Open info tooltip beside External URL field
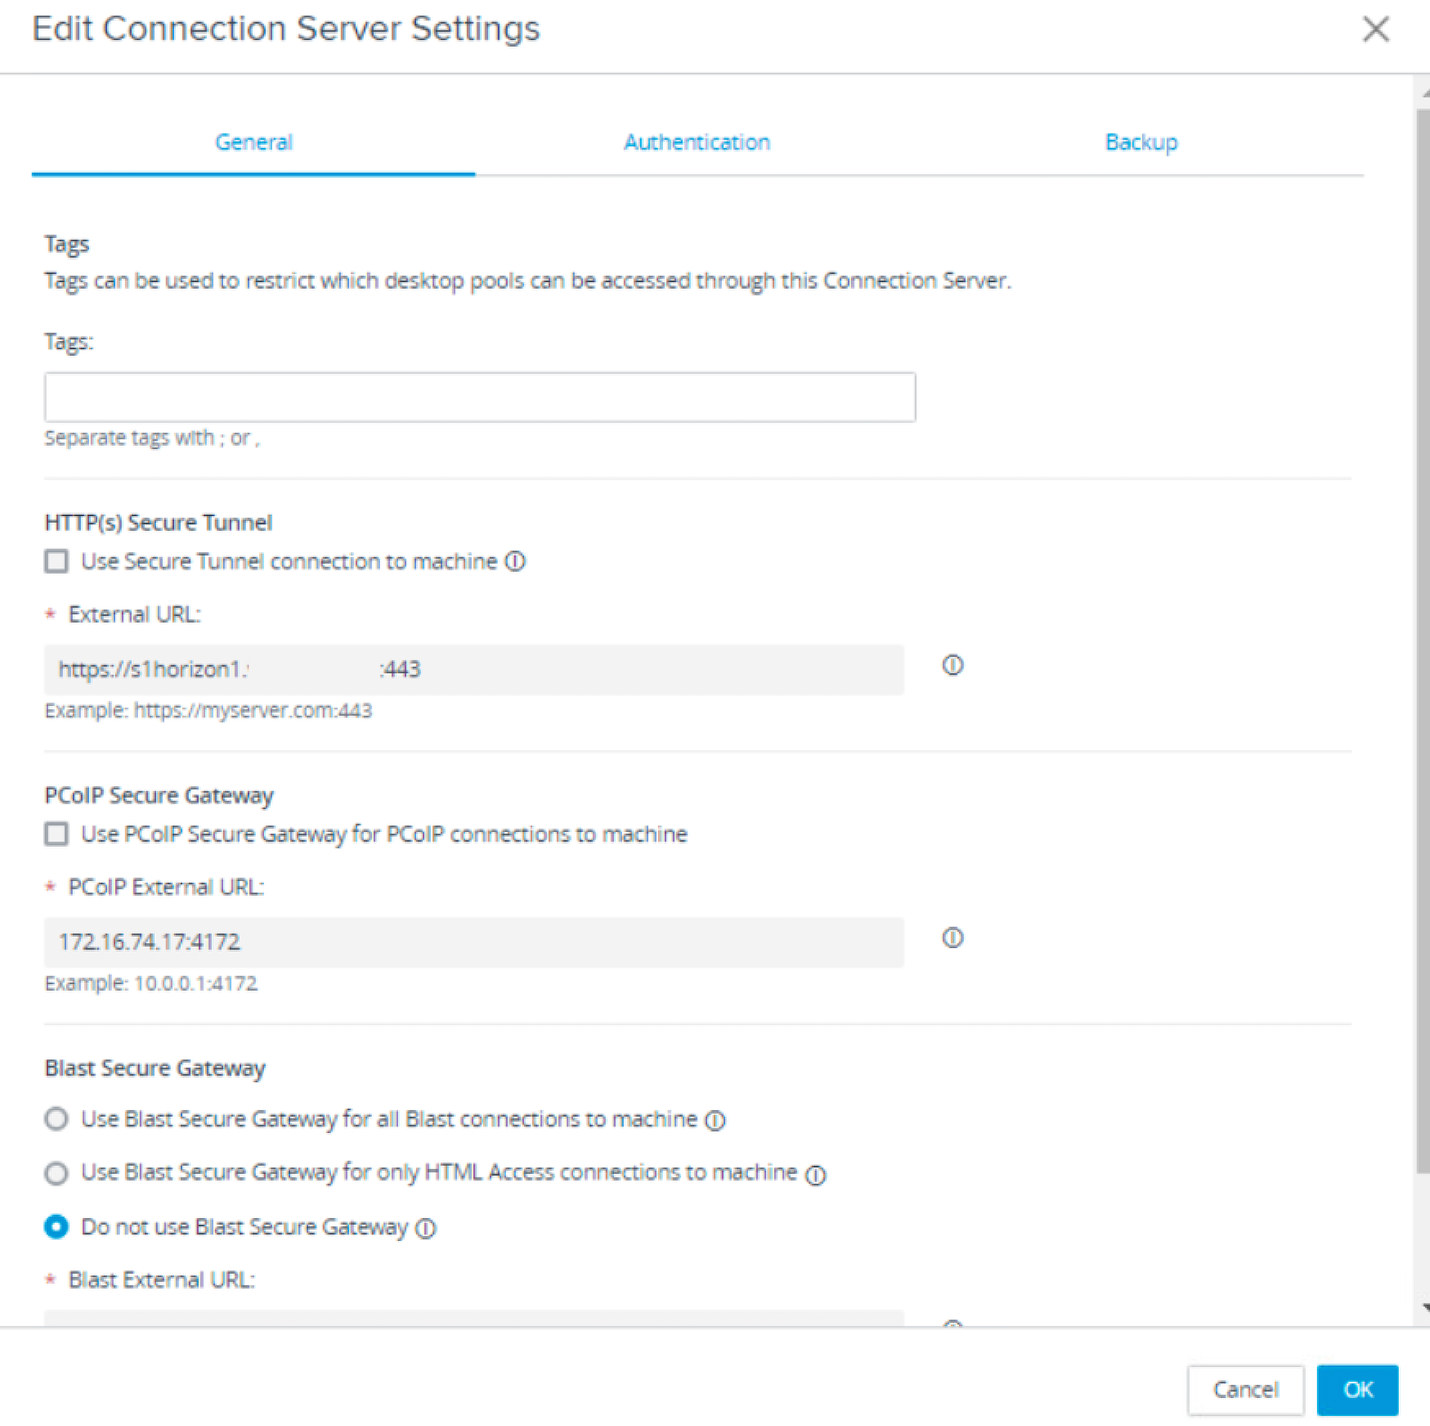Screen dimensions: 1430x1426 coord(951,665)
